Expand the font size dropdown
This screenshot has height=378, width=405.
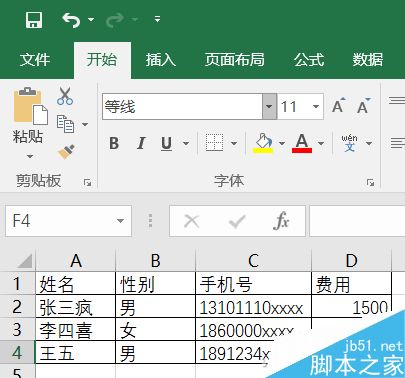[x=316, y=107]
